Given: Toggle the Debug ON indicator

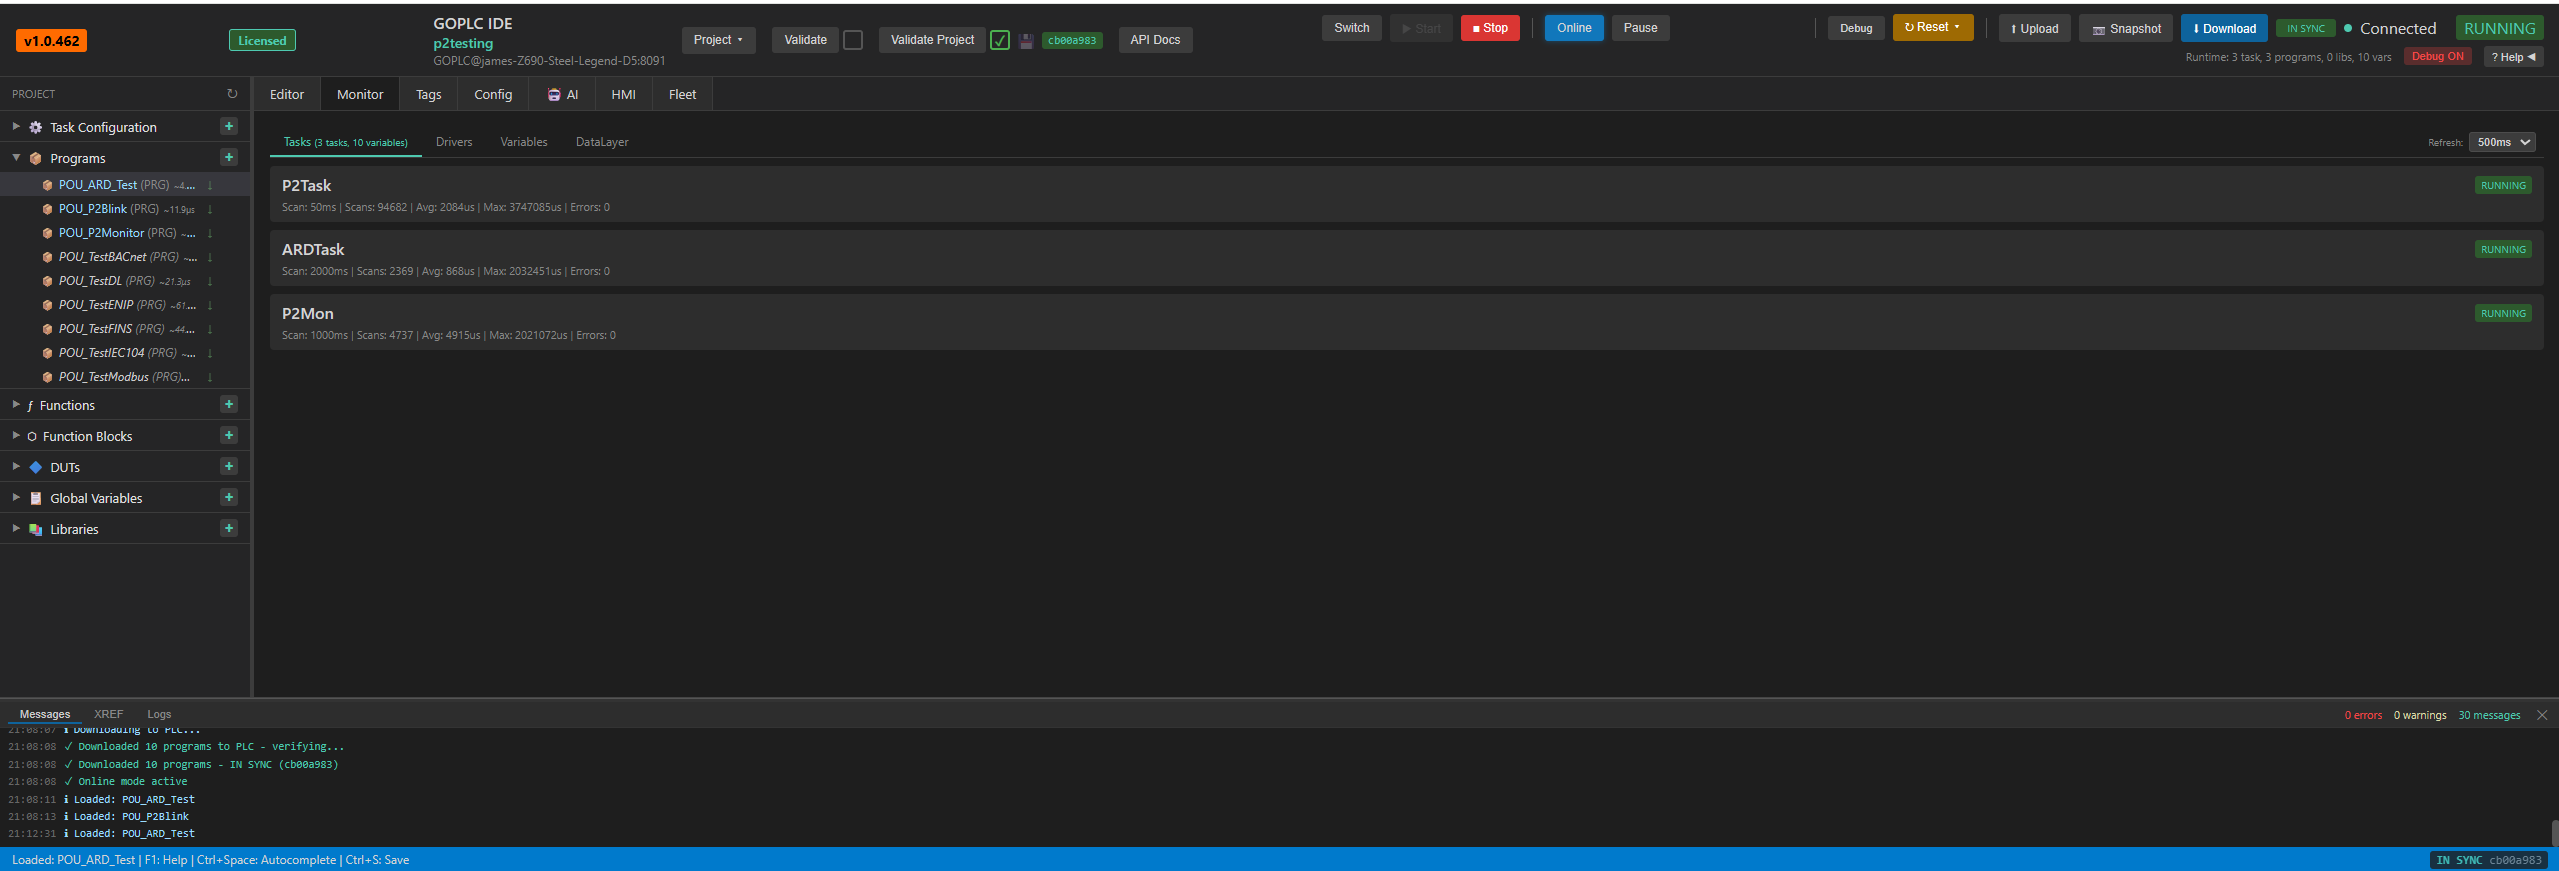Looking at the screenshot, I should (x=2438, y=57).
